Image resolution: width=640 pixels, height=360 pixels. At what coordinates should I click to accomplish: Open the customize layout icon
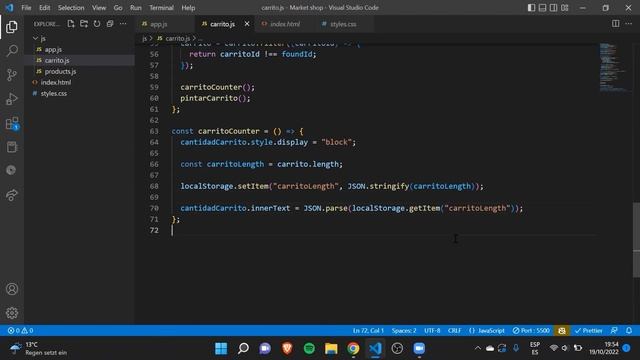coord(564,8)
